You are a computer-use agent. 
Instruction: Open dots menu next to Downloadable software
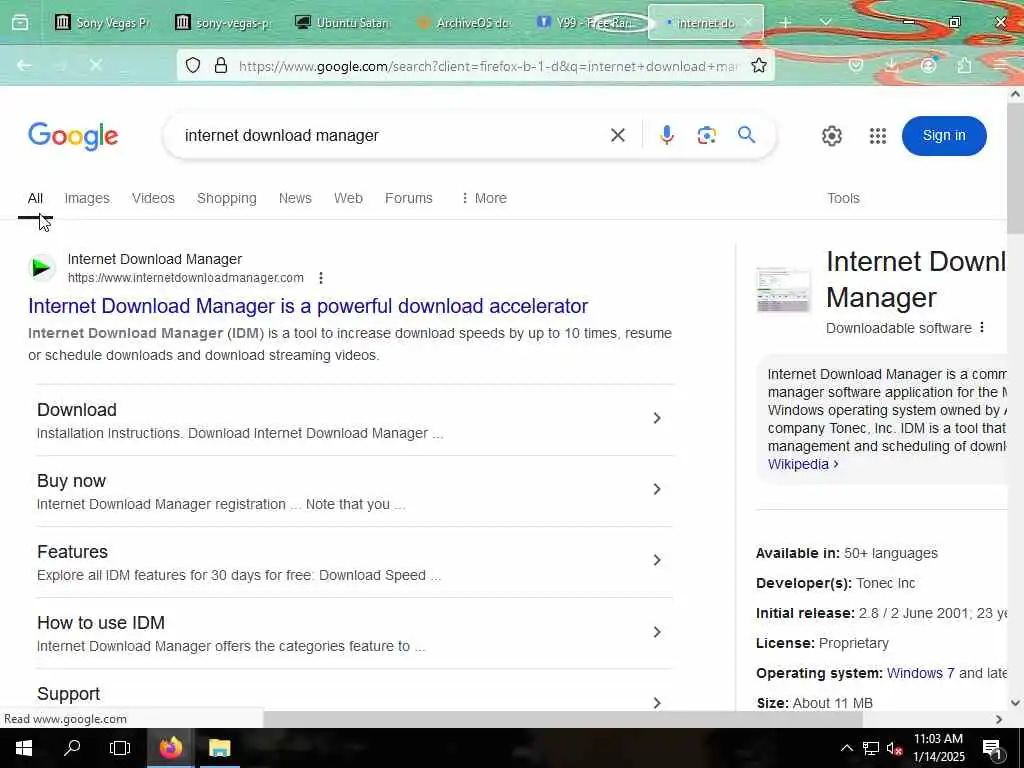(982, 328)
